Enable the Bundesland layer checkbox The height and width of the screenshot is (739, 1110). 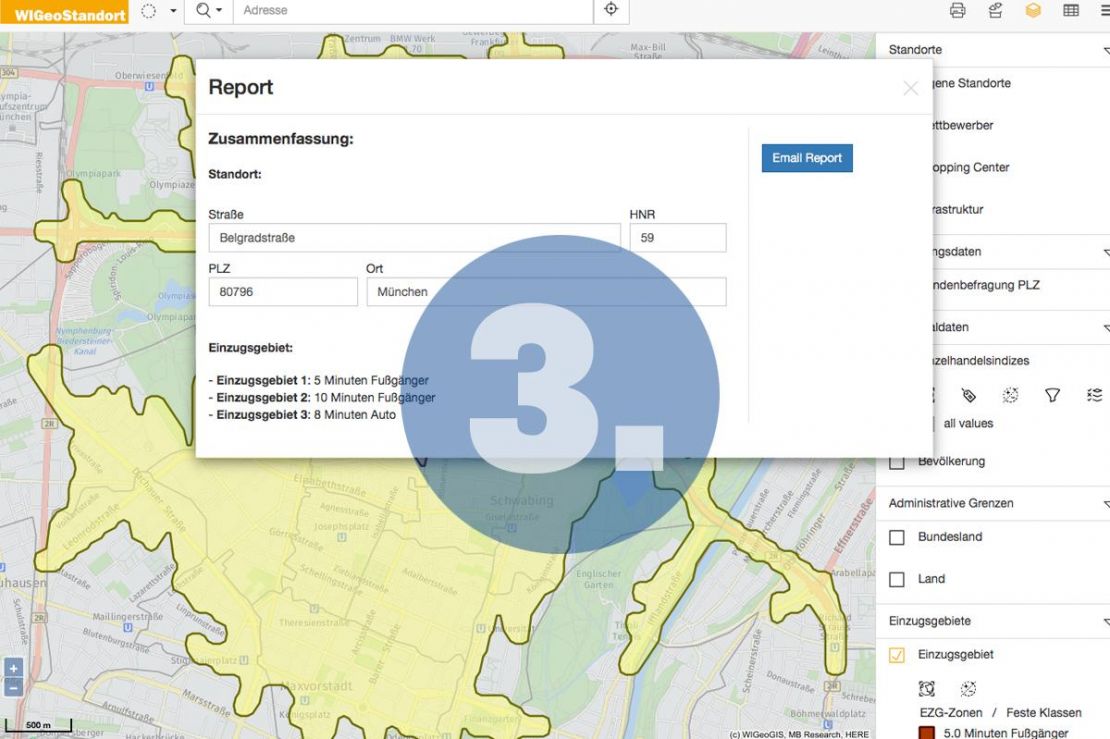897,538
